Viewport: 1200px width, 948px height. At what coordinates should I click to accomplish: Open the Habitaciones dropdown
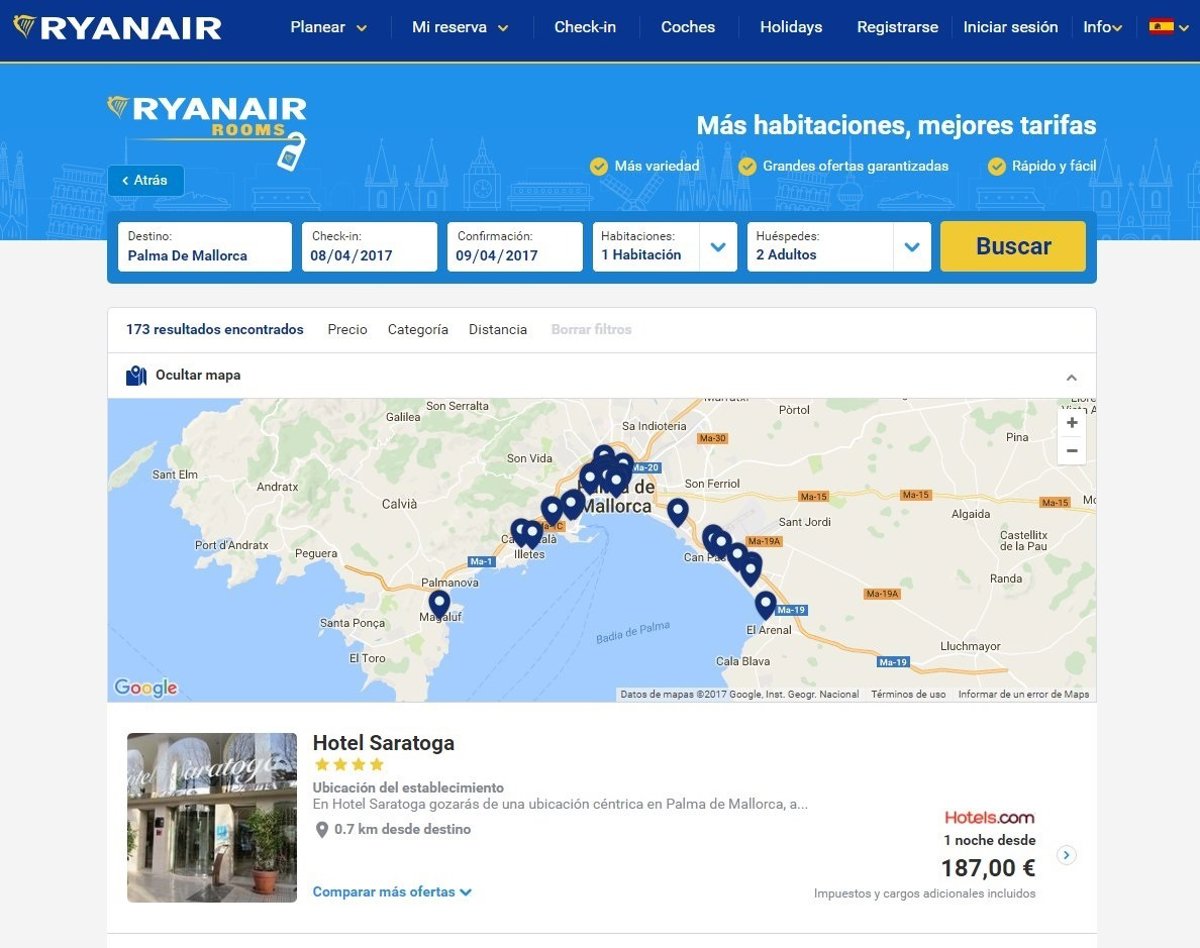(717, 247)
